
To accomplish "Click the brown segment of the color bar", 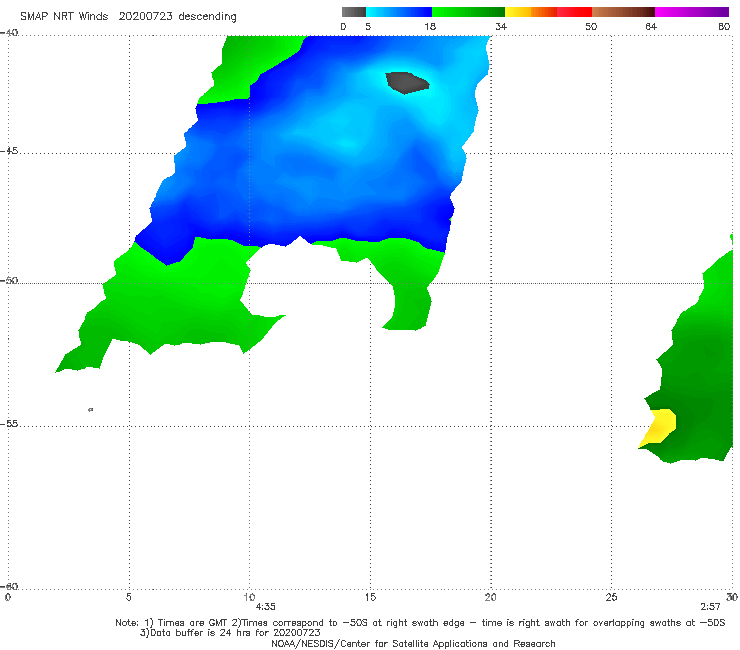I will (623, 12).
